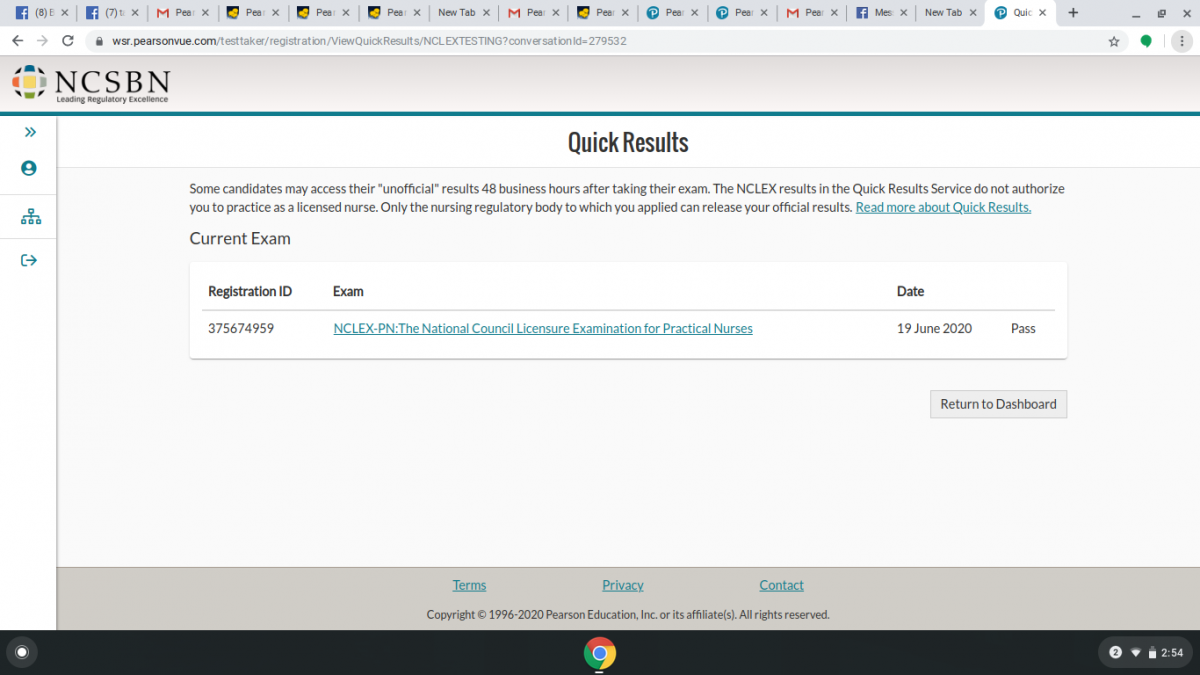The image size is (1200, 675).
Task: Reload the page in browser toolbar
Action: pos(68,41)
